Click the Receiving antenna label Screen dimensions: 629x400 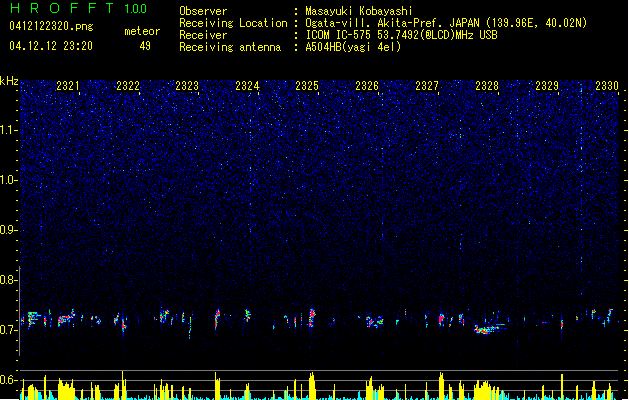230,47
